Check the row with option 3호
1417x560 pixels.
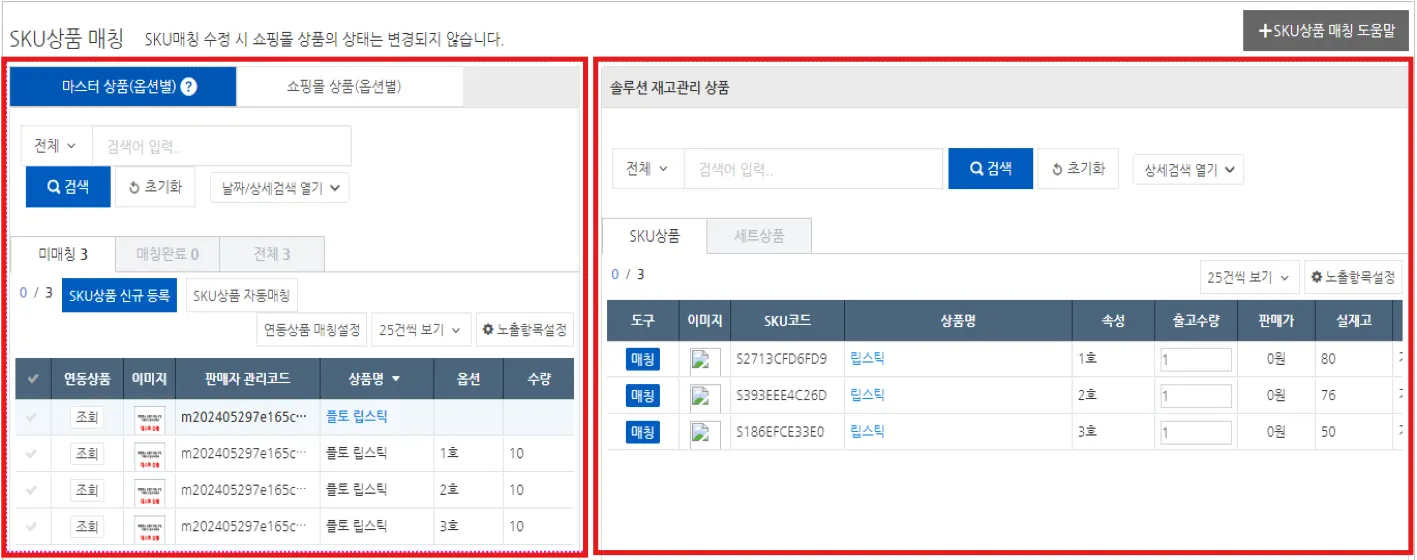[32, 526]
